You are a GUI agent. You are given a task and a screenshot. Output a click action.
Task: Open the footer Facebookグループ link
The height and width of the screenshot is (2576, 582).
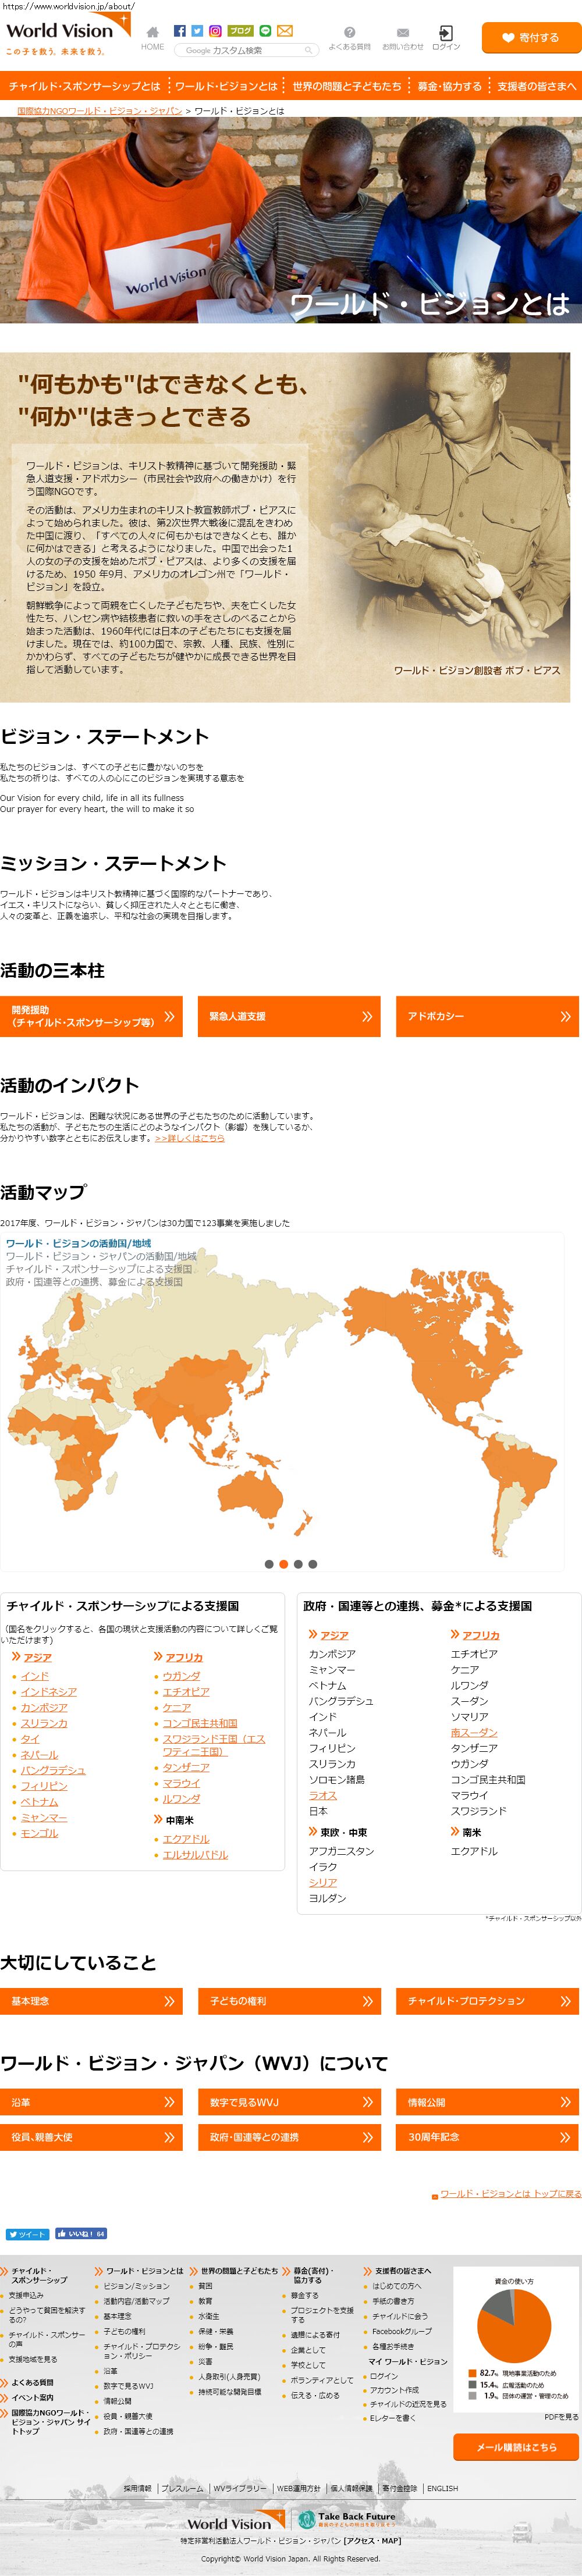402,2331
